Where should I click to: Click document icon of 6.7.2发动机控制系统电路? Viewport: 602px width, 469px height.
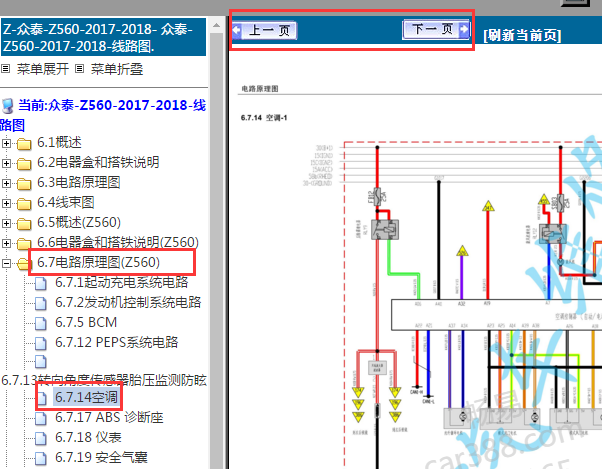pyautogui.click(x=41, y=303)
